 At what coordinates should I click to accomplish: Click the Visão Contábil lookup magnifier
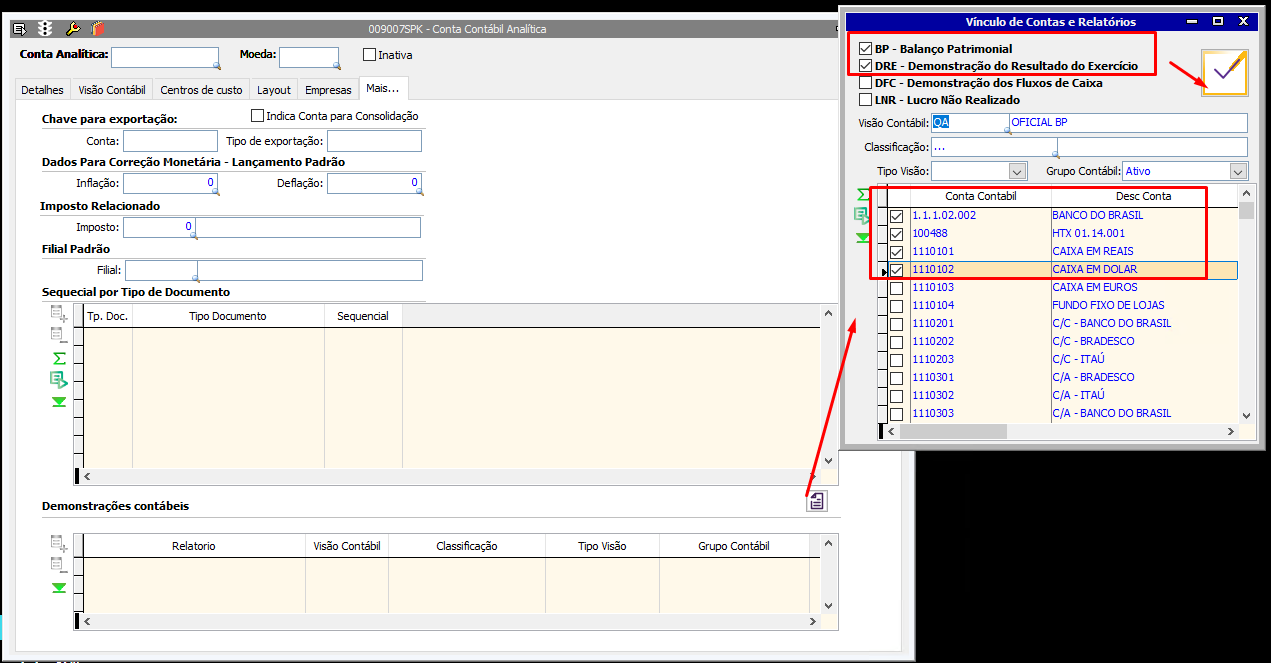pos(1007,130)
